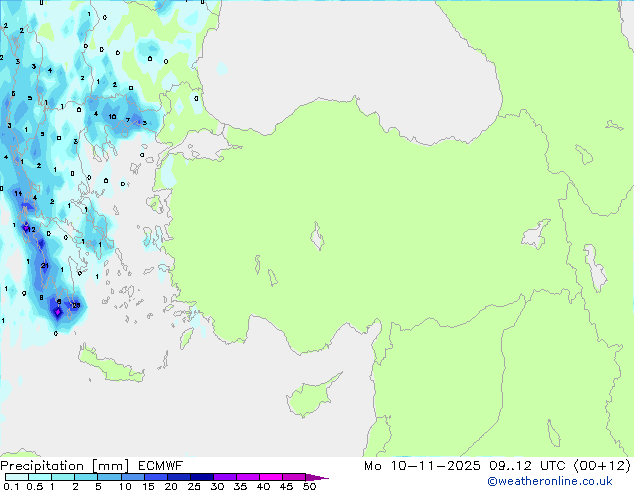
Task: Click the 15–20 mm legend swatch
Action: coord(155,477)
